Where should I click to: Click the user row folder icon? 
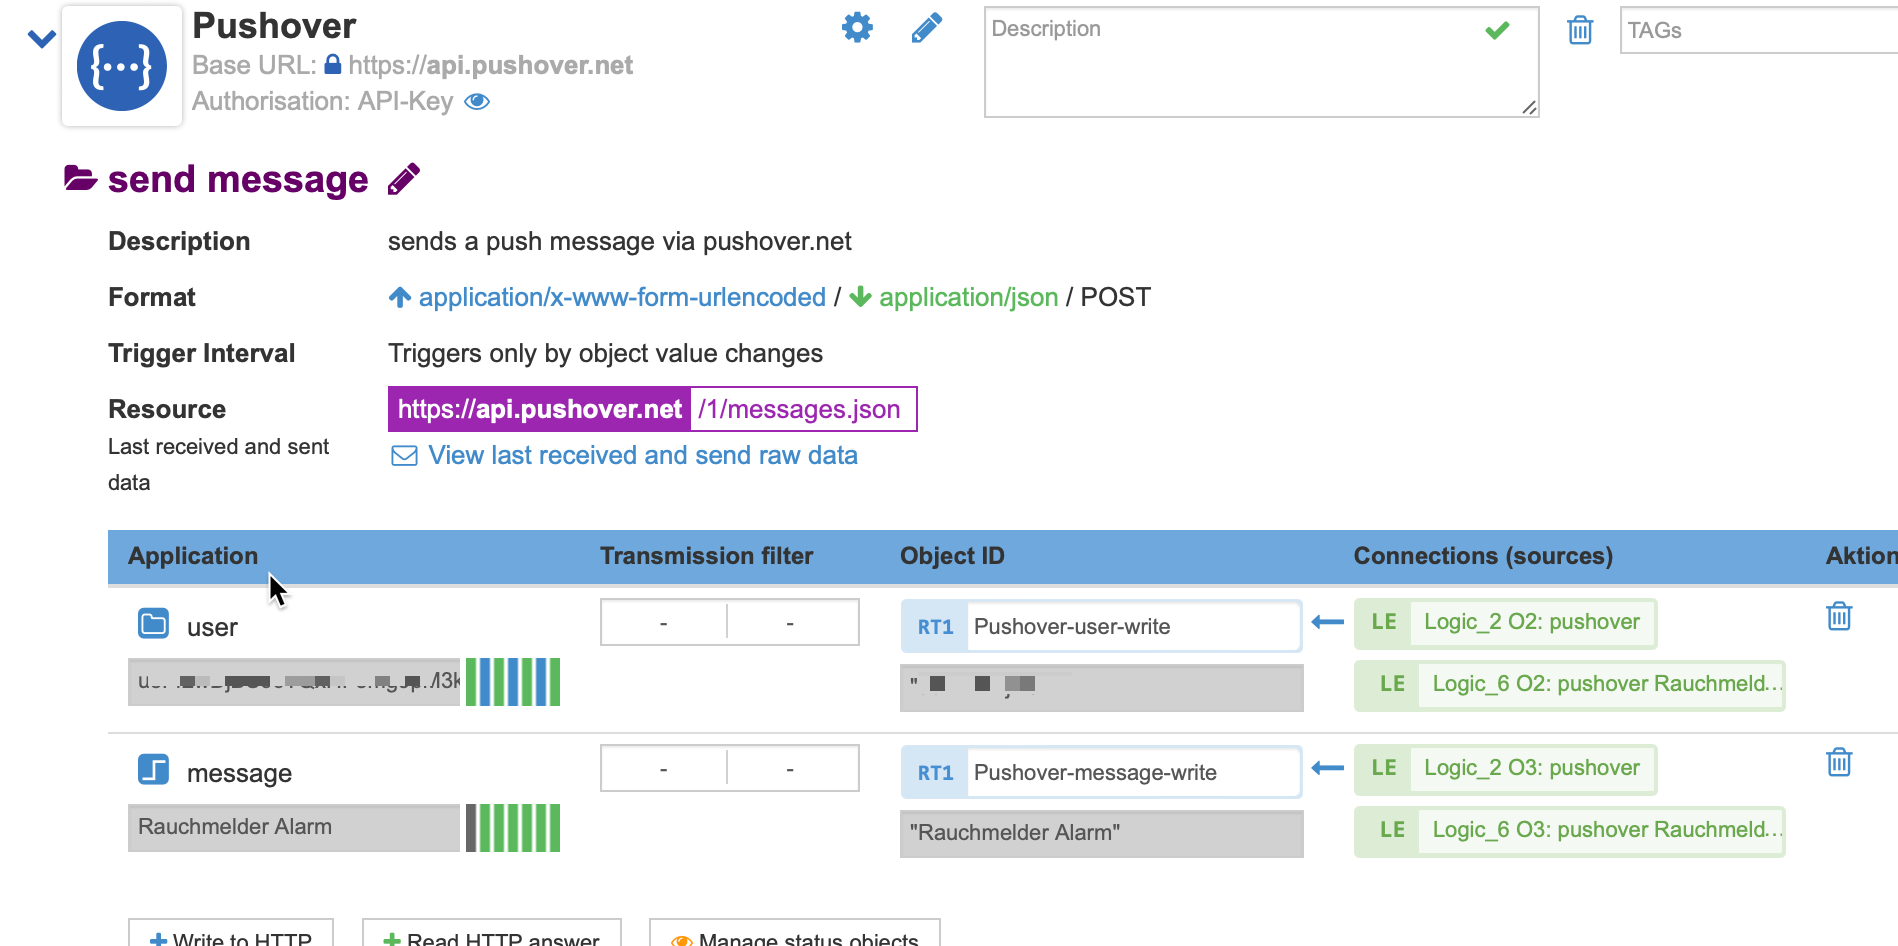click(x=153, y=624)
